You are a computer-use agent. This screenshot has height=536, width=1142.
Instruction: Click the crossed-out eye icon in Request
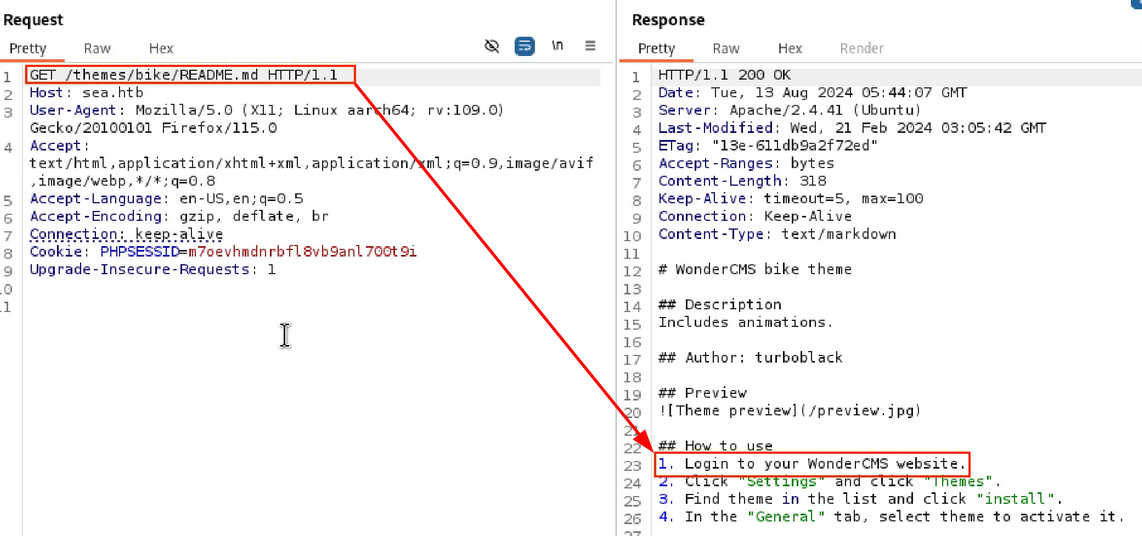[x=491, y=47]
